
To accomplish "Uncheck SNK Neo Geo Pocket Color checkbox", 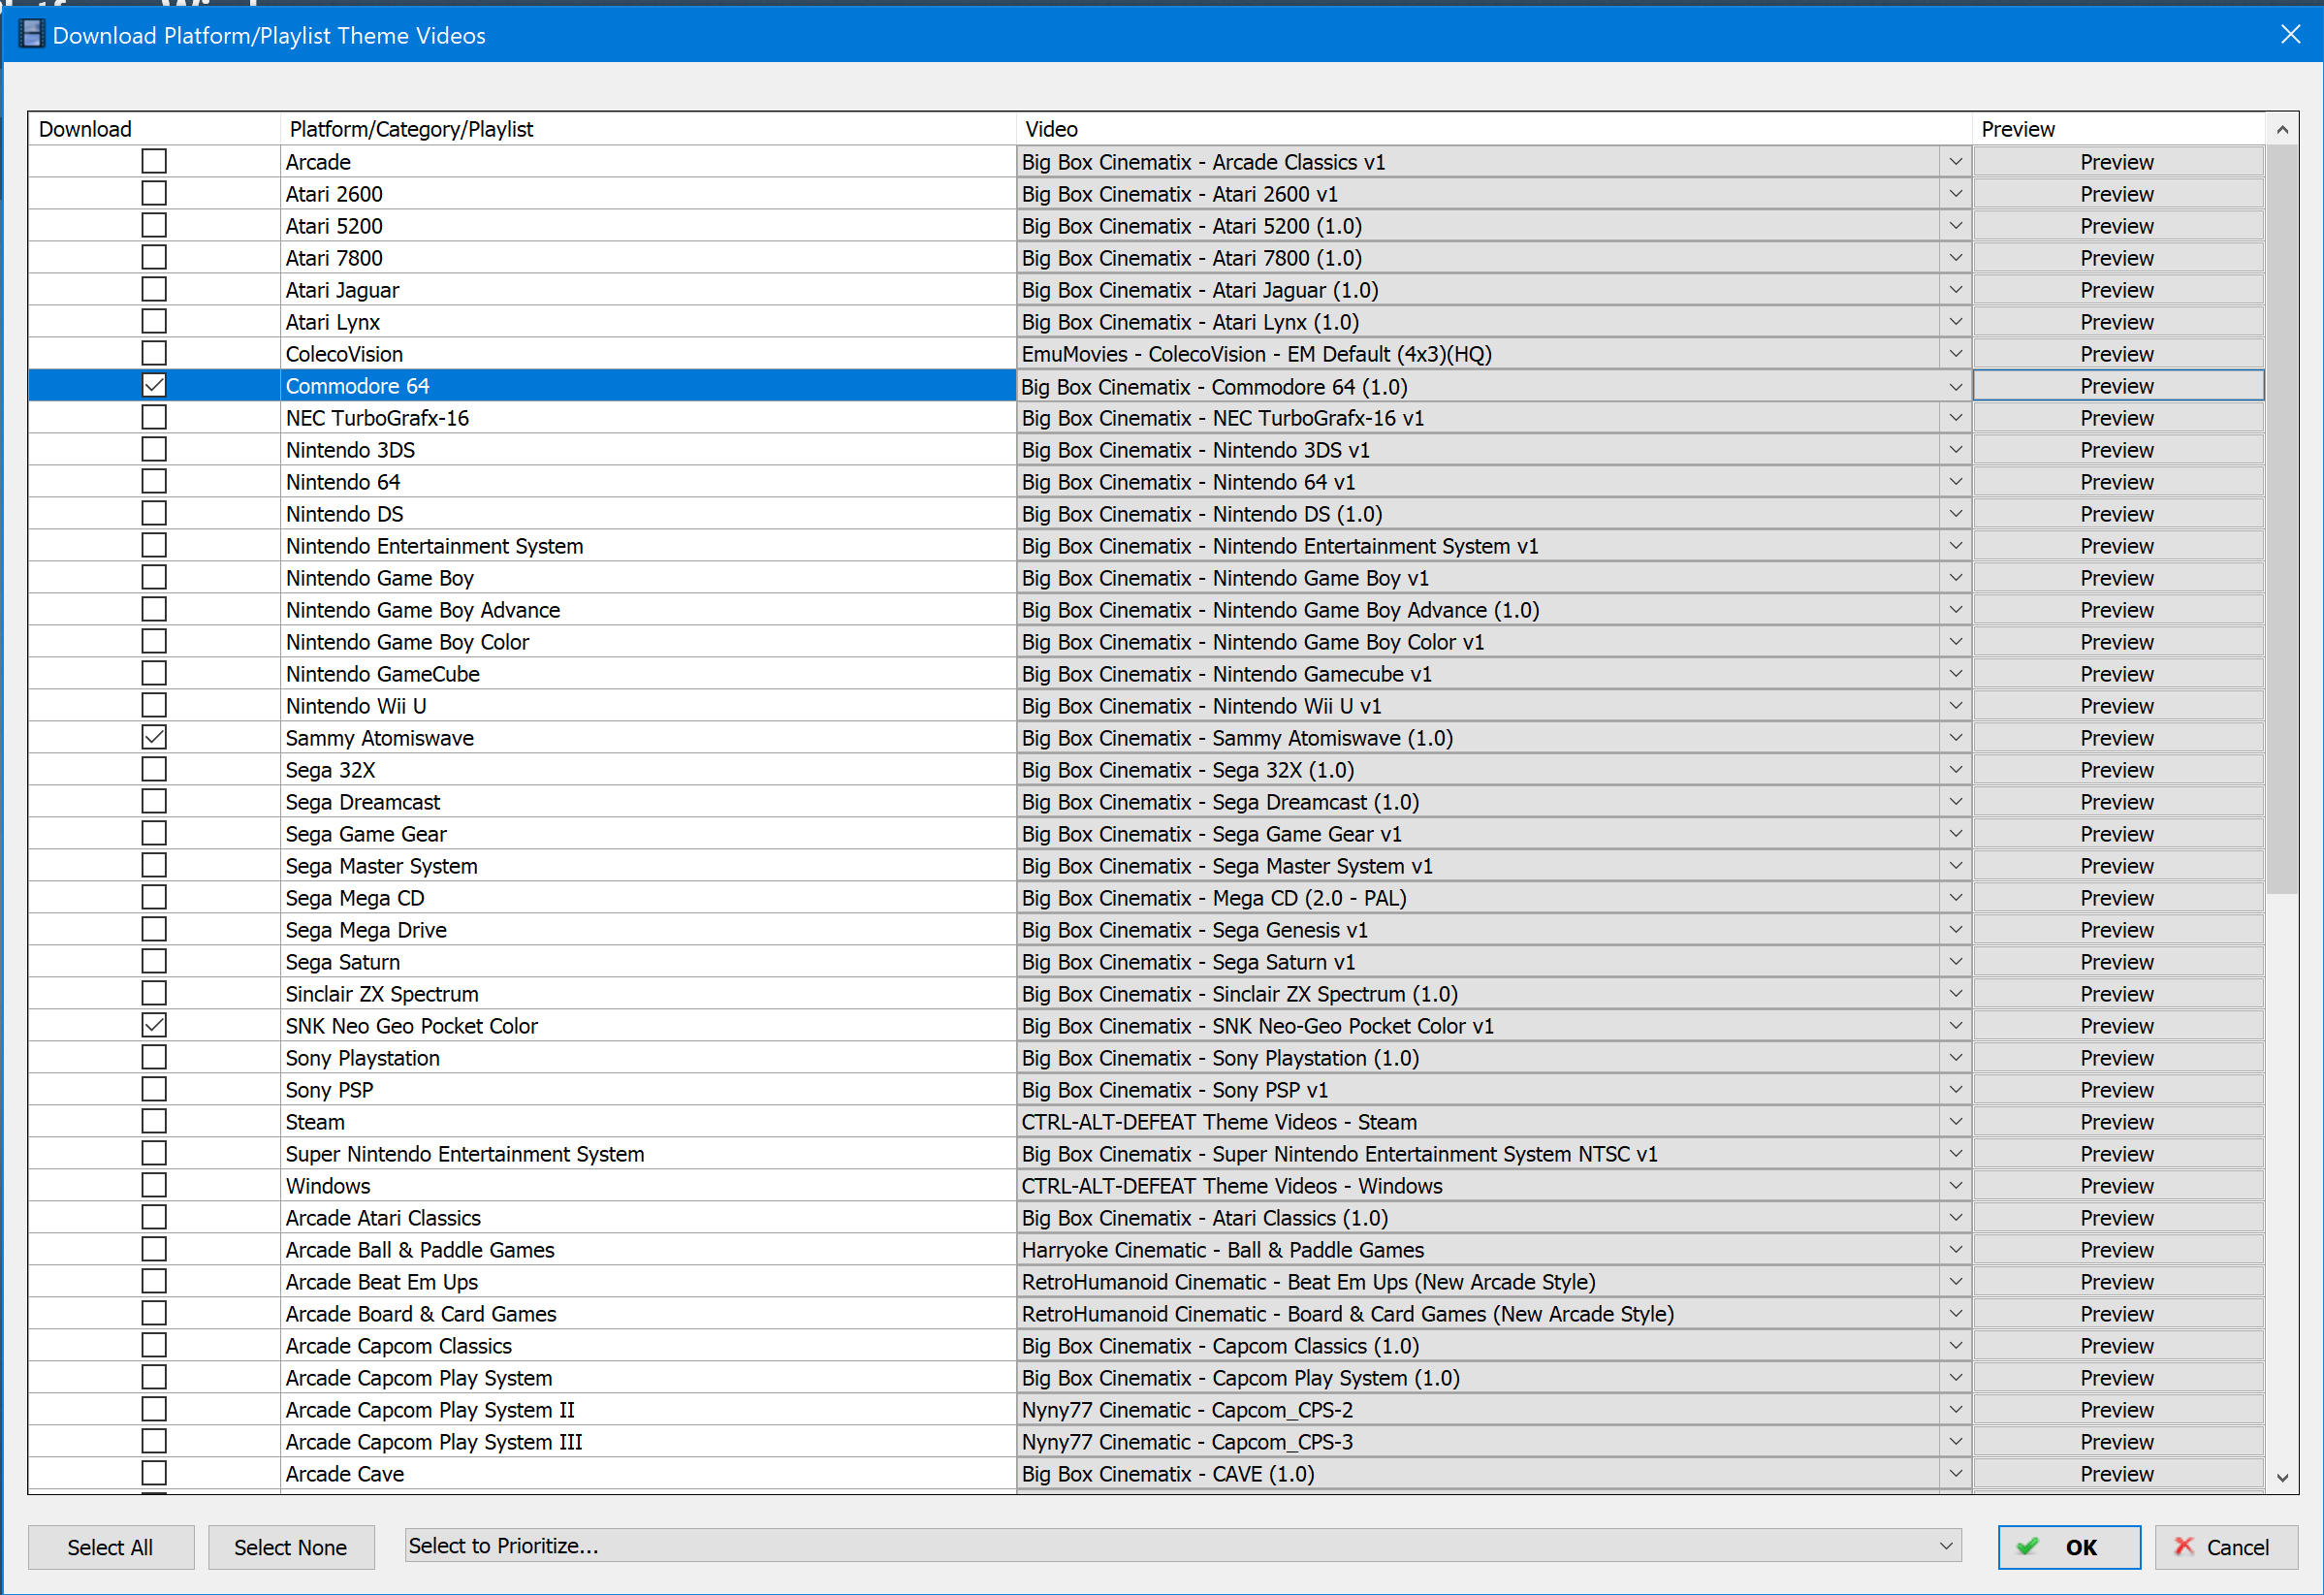I will tap(154, 1025).
